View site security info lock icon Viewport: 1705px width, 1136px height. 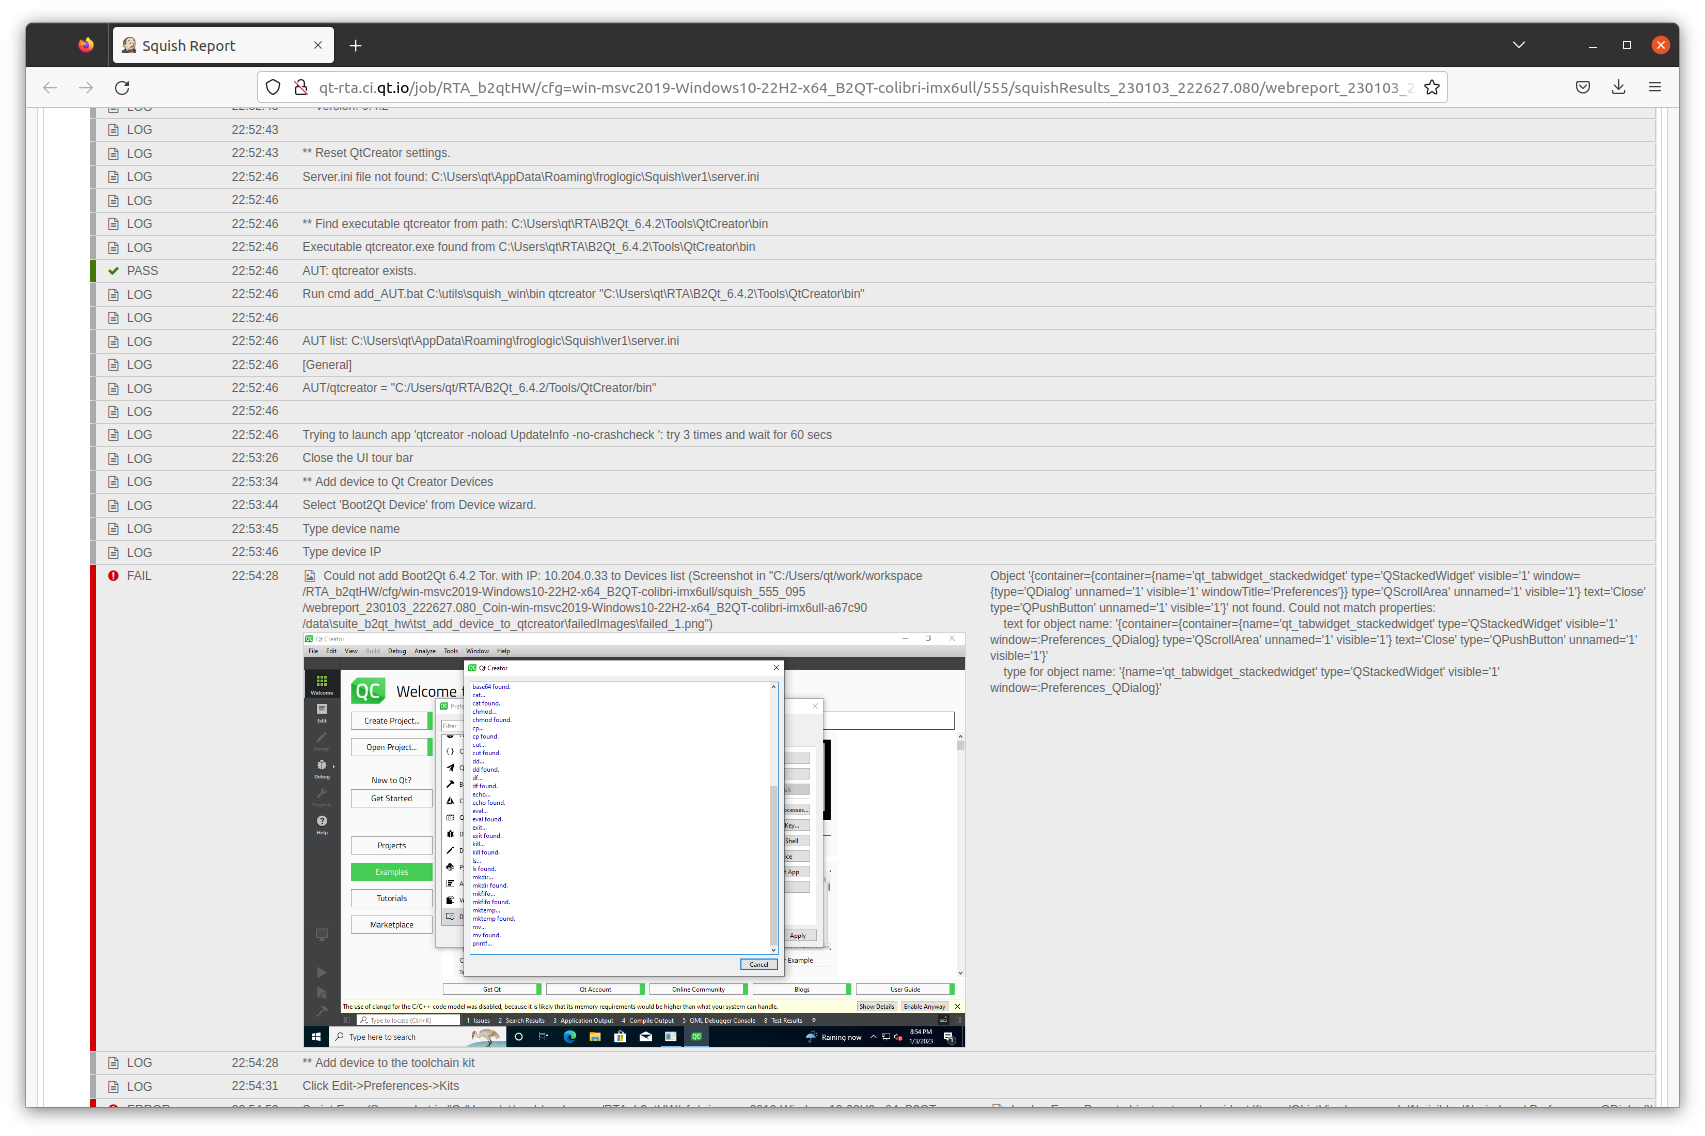(300, 88)
